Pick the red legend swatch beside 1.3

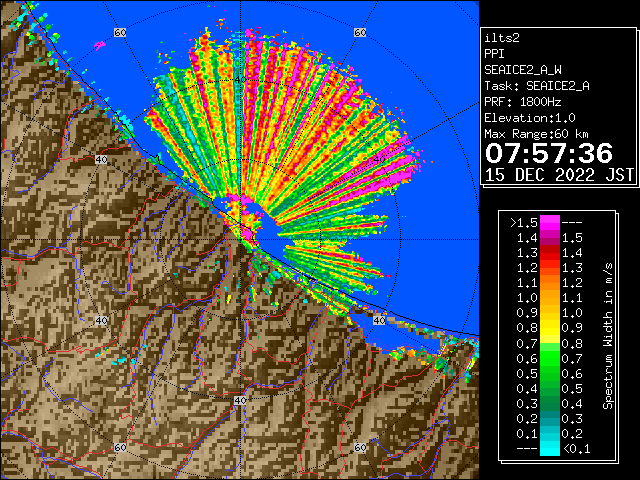(x=550, y=253)
